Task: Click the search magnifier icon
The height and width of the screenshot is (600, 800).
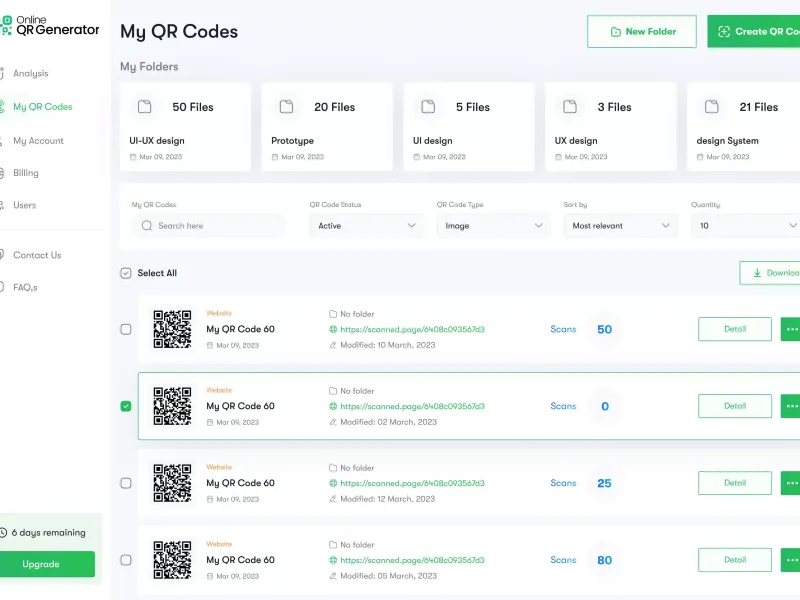Action: click(x=147, y=226)
